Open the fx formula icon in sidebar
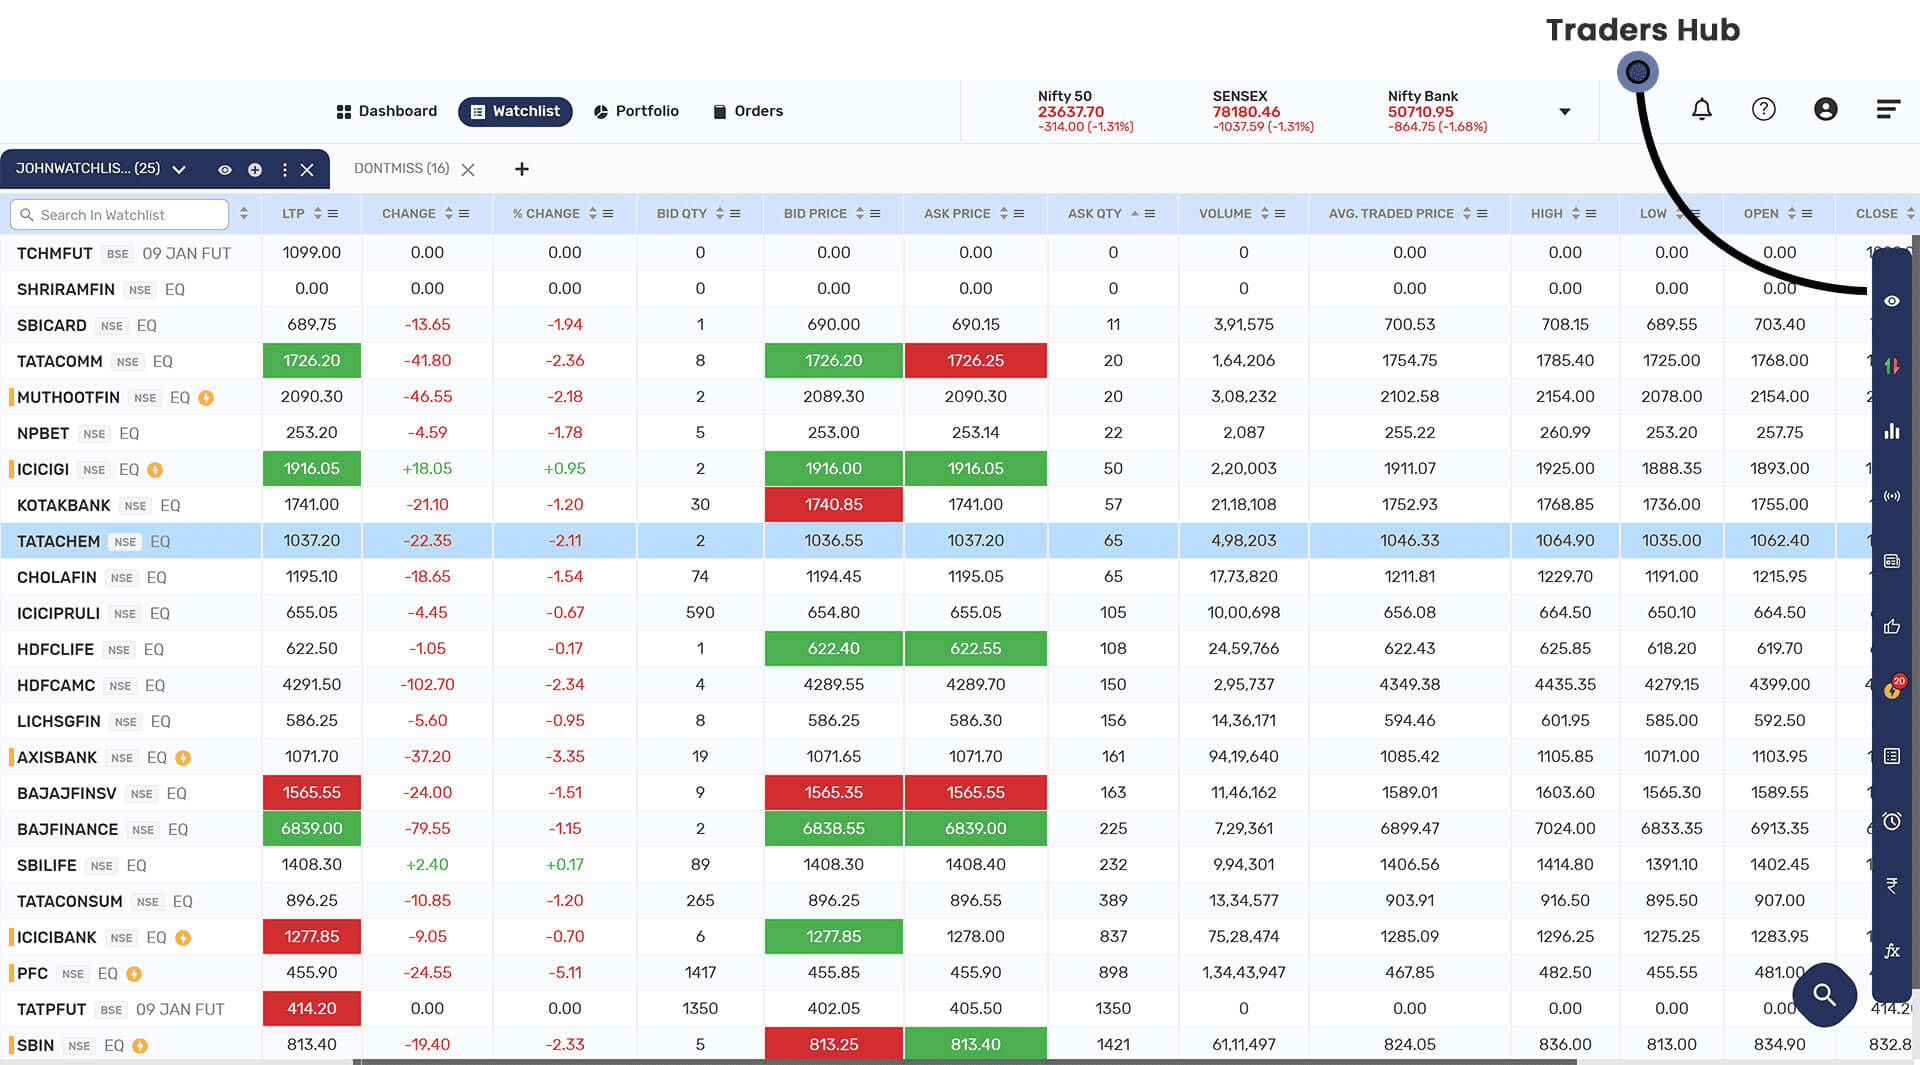 click(1891, 951)
